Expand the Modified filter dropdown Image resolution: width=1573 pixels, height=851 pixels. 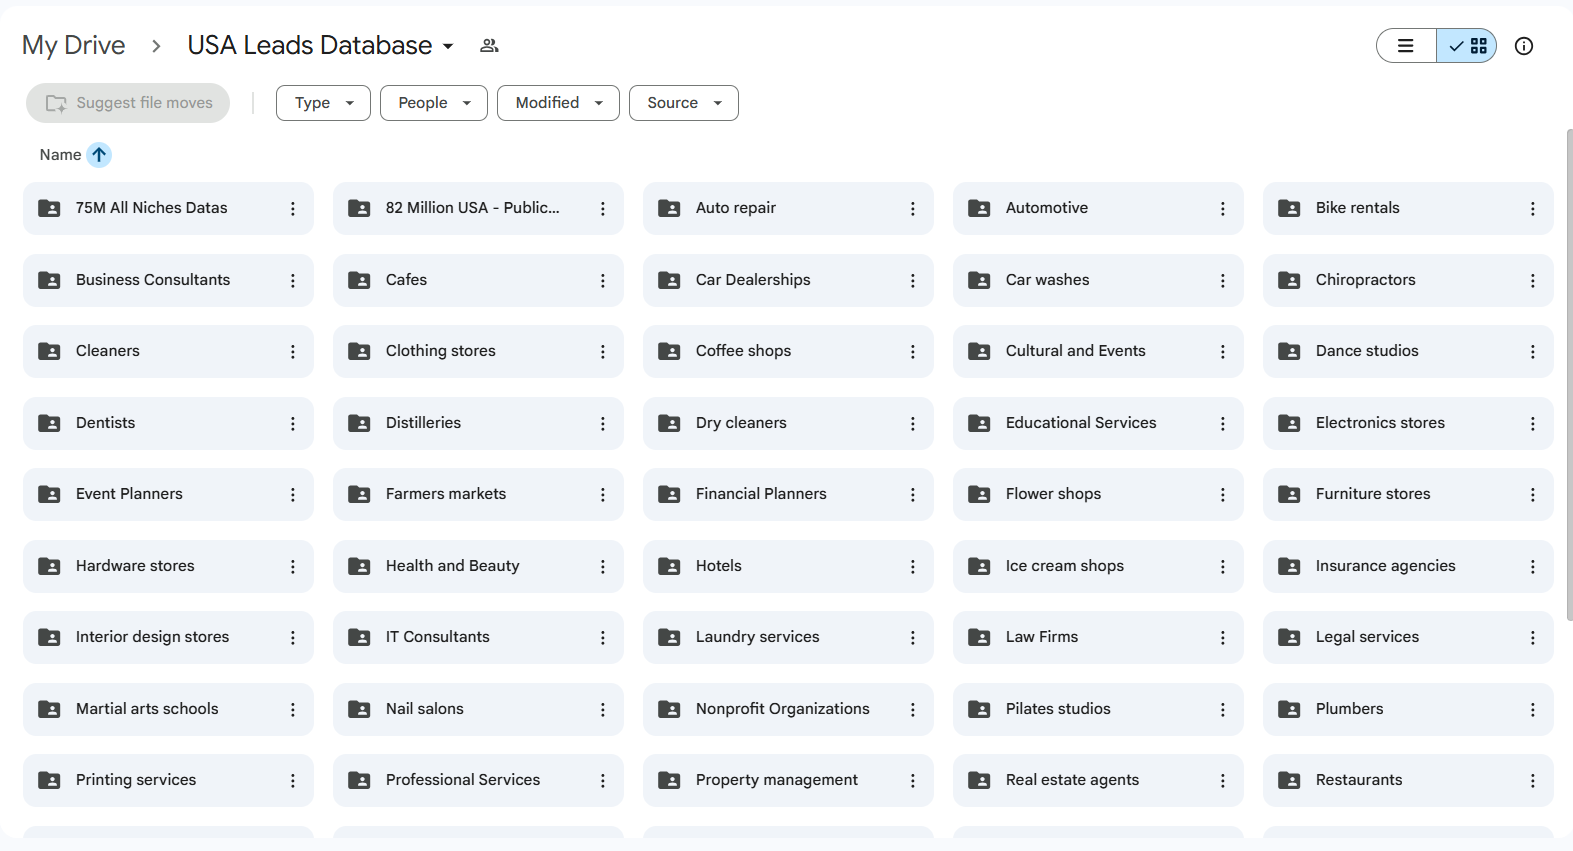(x=558, y=103)
